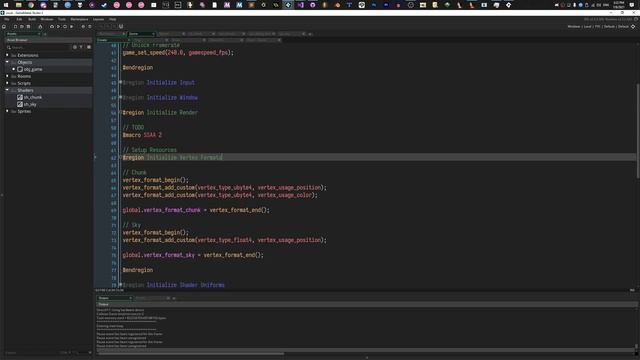
Task: Click the add asset icon beside search
Action: (75, 47)
